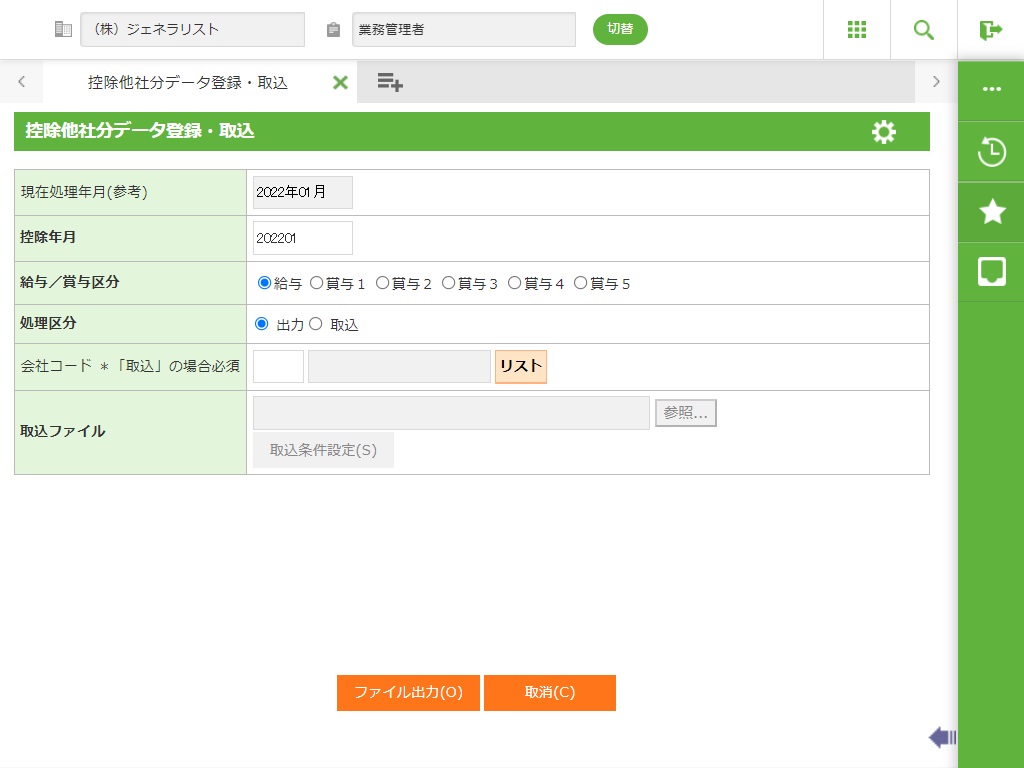Open the history clock icon in sidebar
The image size is (1024, 768).
click(991, 152)
